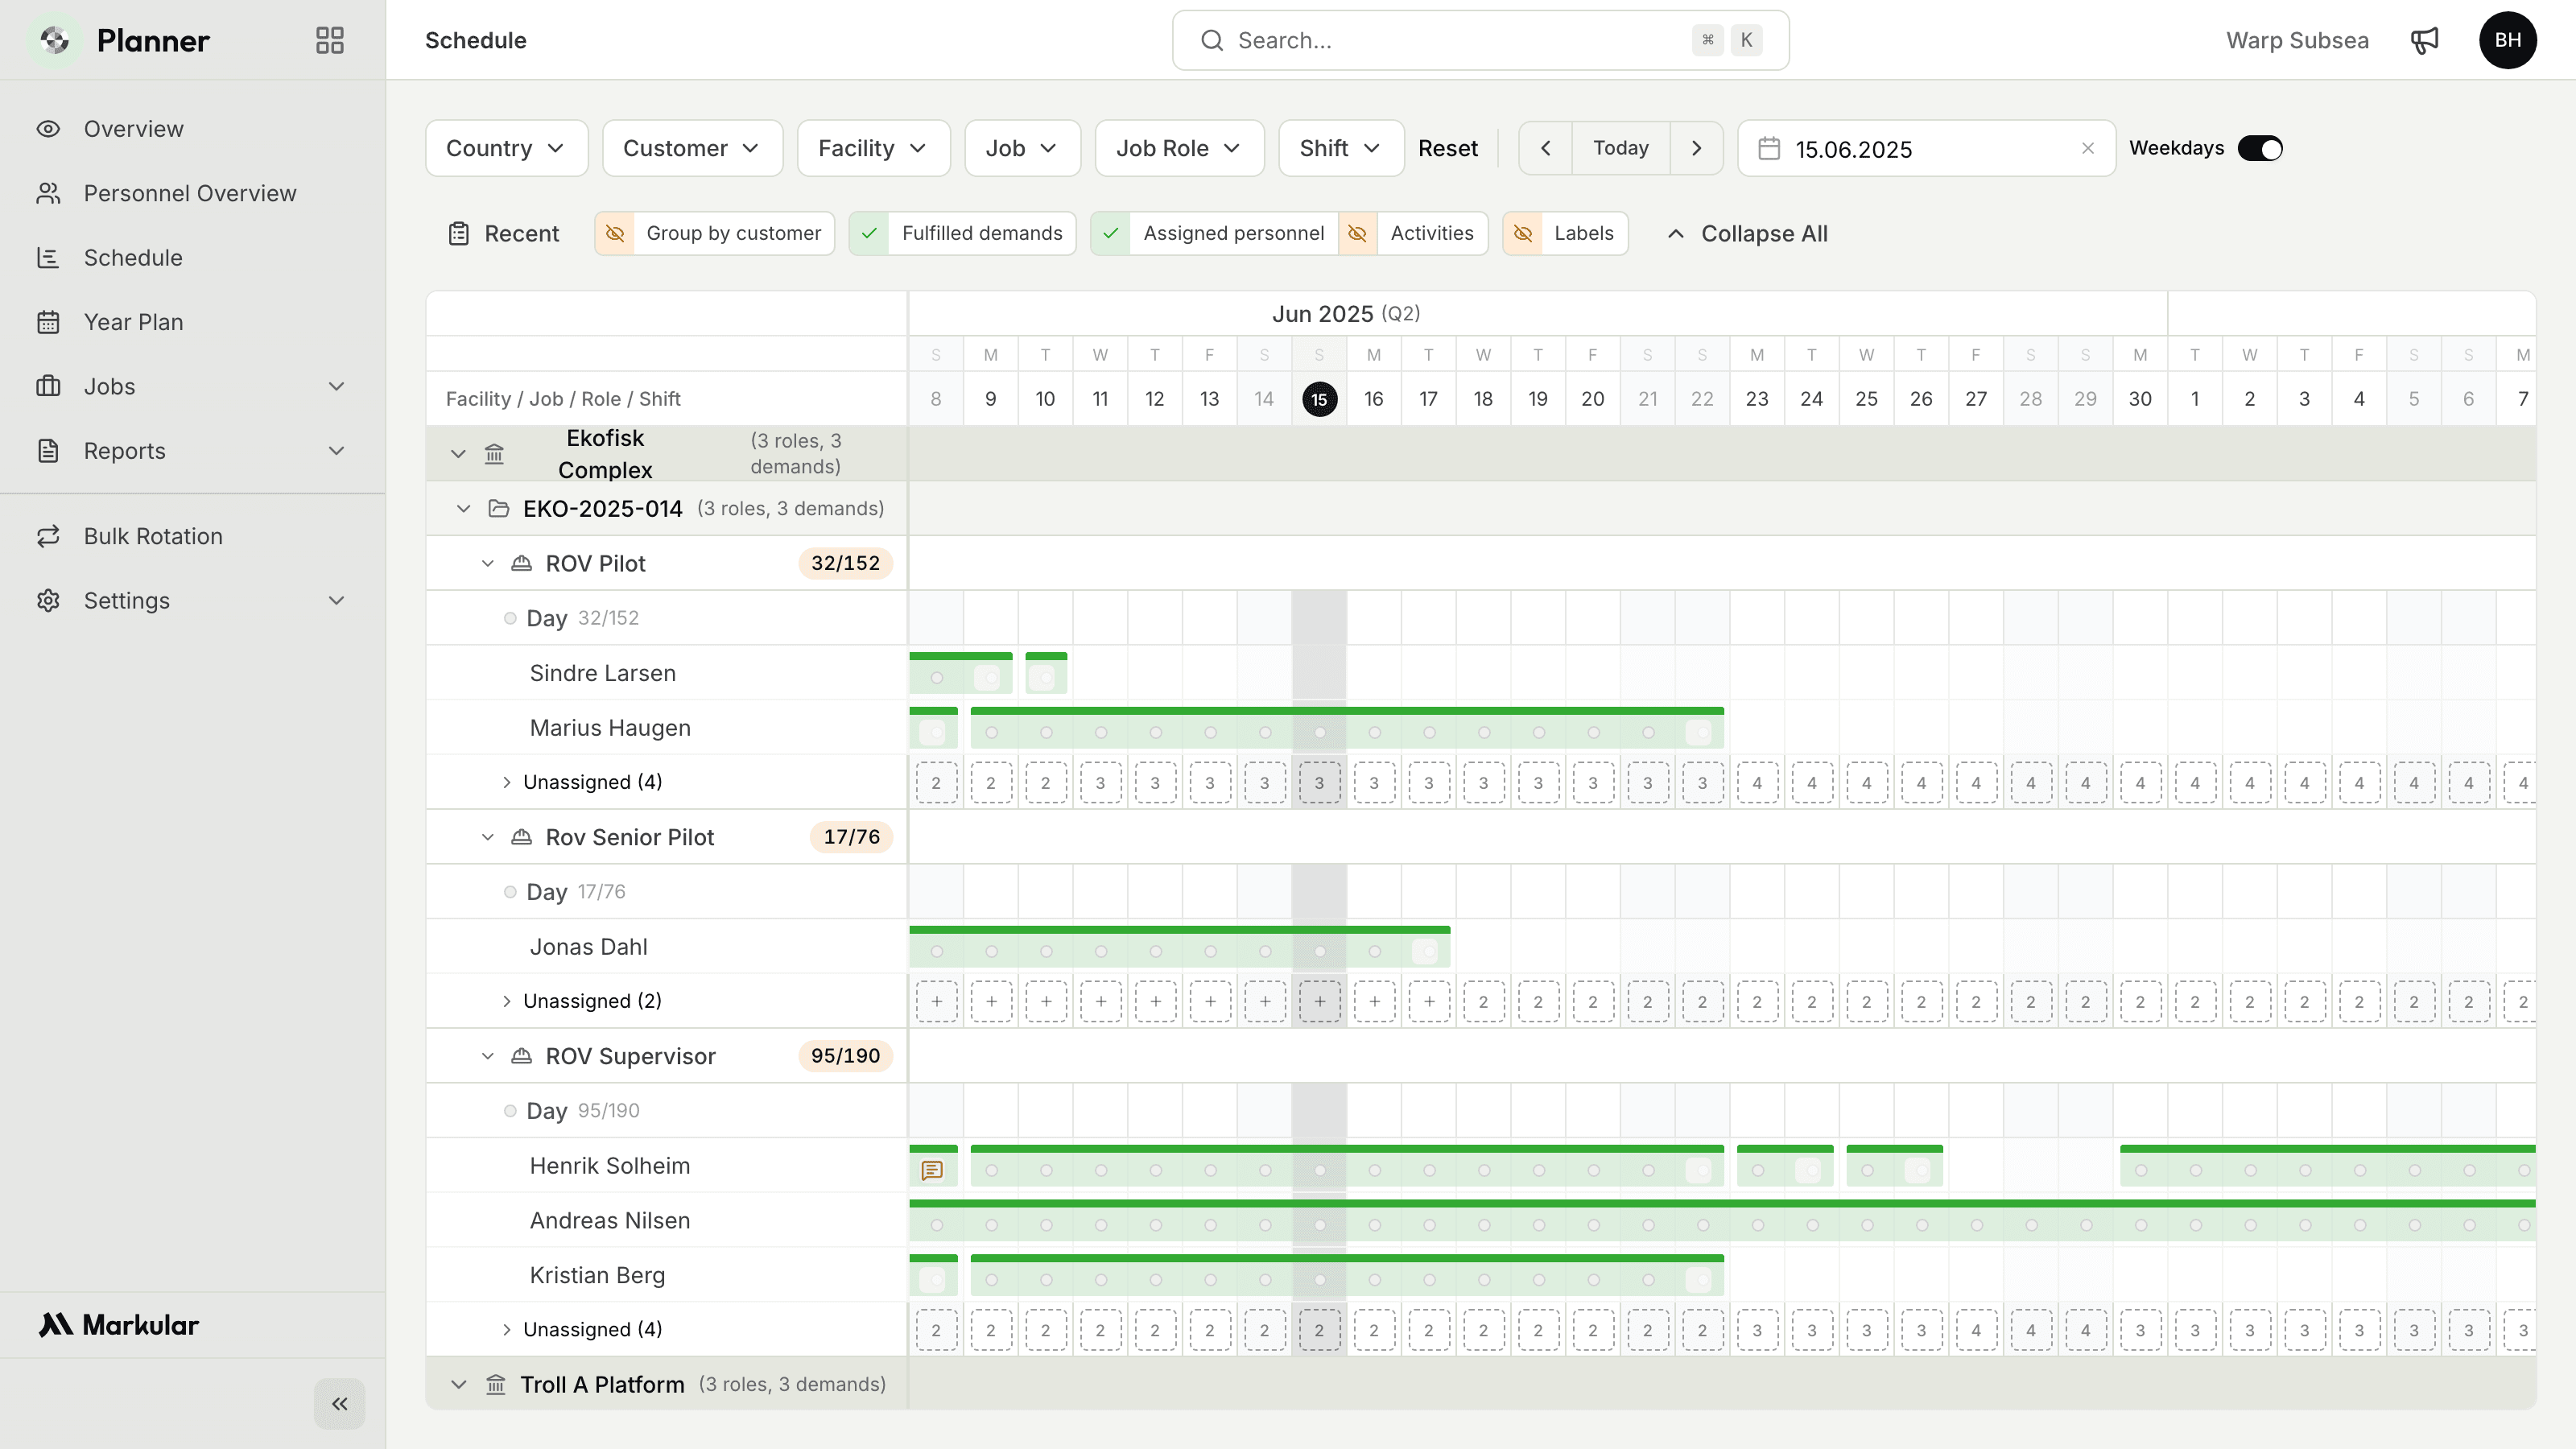Click the Today button
This screenshot has height=1449, width=2576.
(x=1620, y=148)
